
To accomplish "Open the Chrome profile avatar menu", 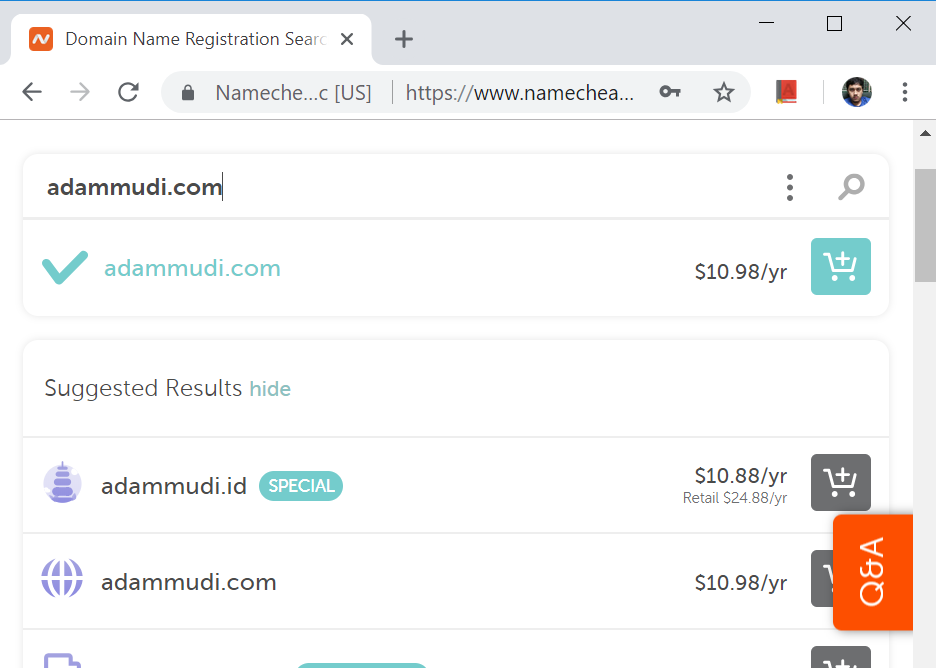I will 856,91.
